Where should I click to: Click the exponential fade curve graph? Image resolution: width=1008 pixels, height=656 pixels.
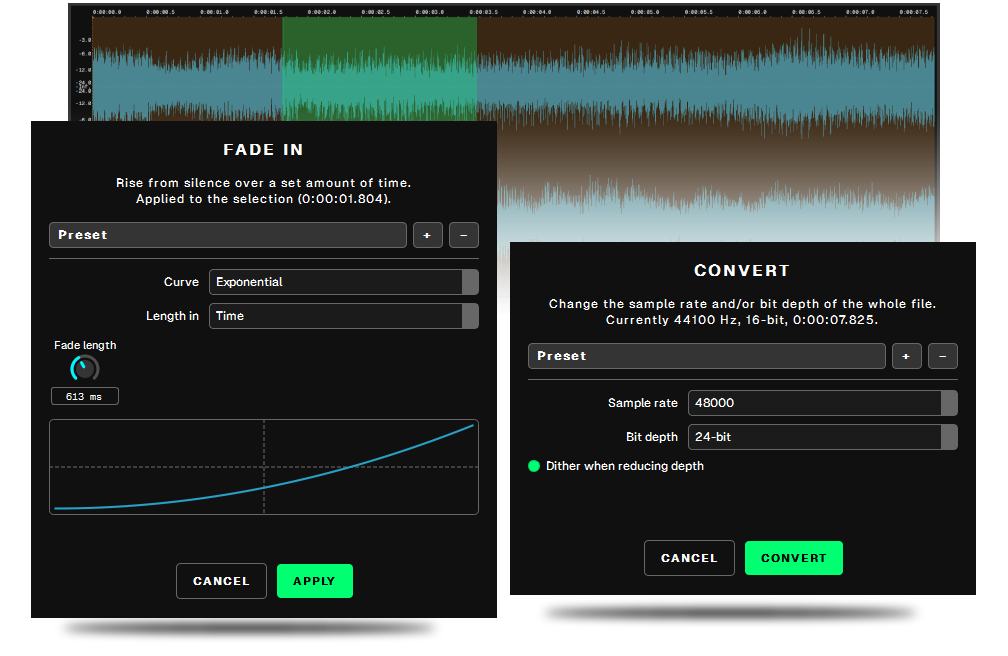[x=264, y=467]
